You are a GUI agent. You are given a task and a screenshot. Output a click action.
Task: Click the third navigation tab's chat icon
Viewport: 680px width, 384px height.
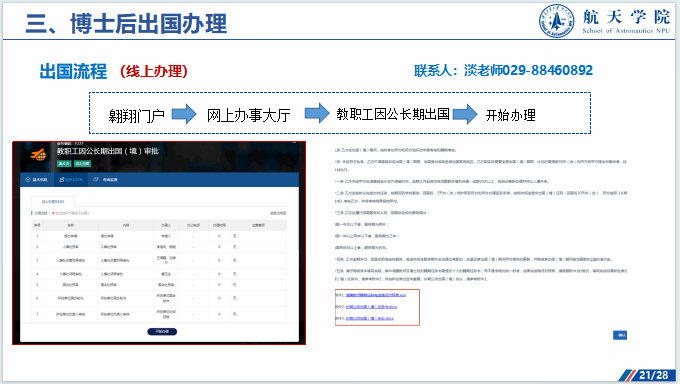tap(96, 179)
